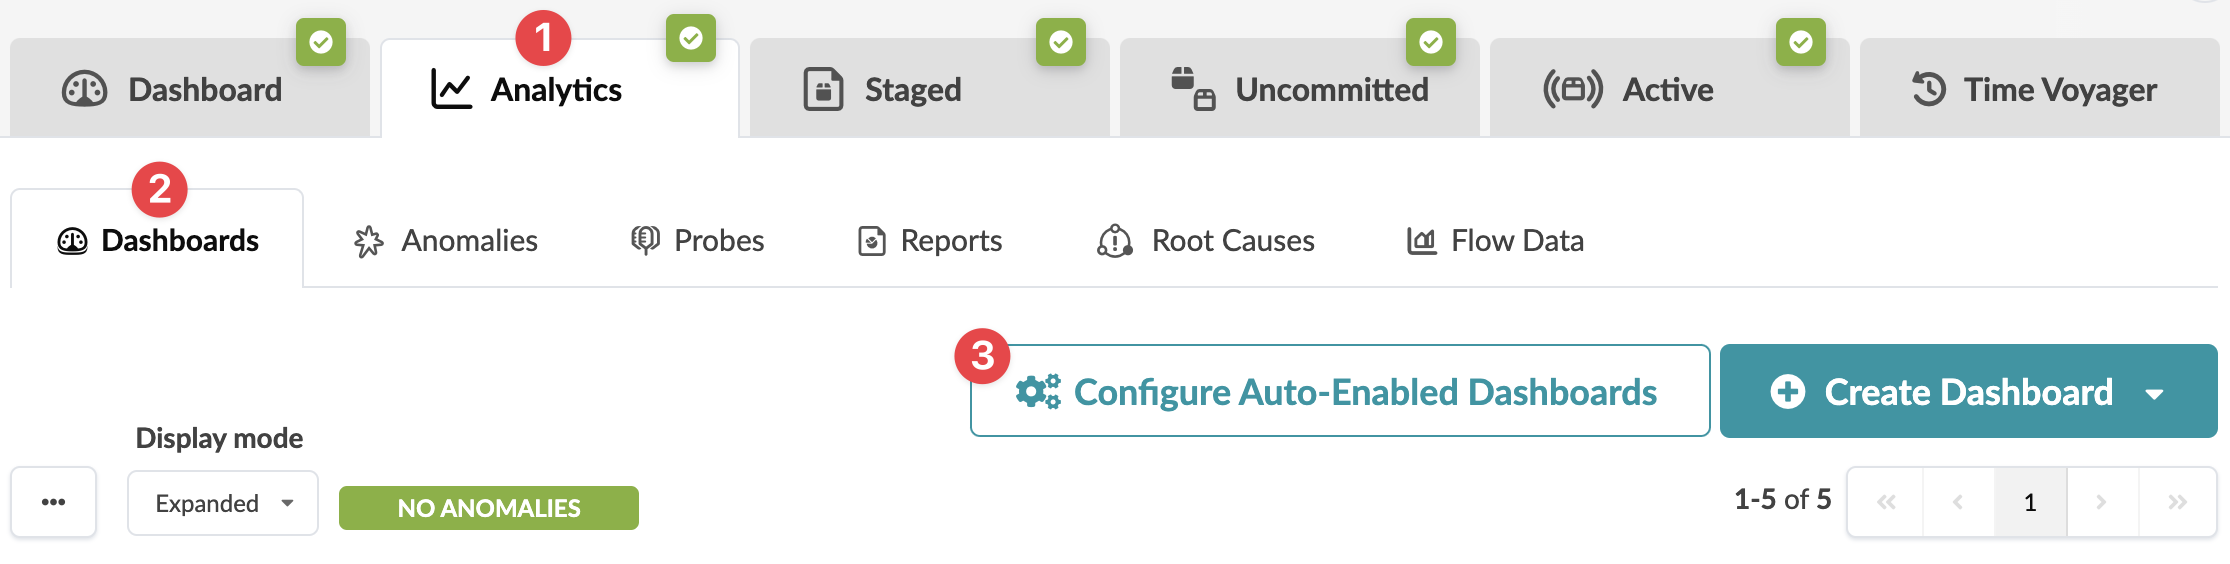Open the three-dots more options menu
This screenshot has height=564, width=2230.
[x=54, y=502]
